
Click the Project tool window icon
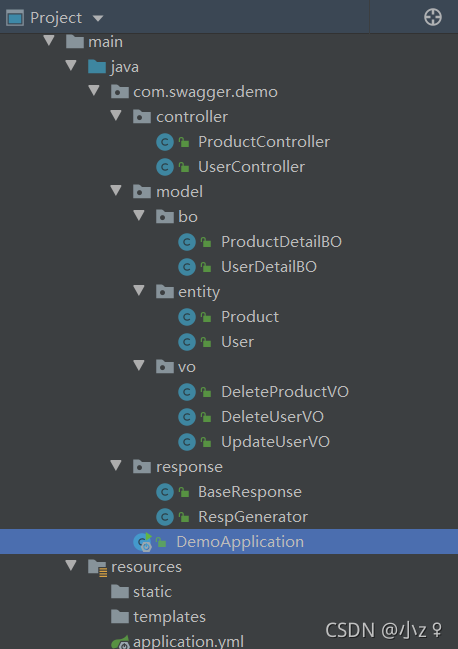tap(15, 18)
